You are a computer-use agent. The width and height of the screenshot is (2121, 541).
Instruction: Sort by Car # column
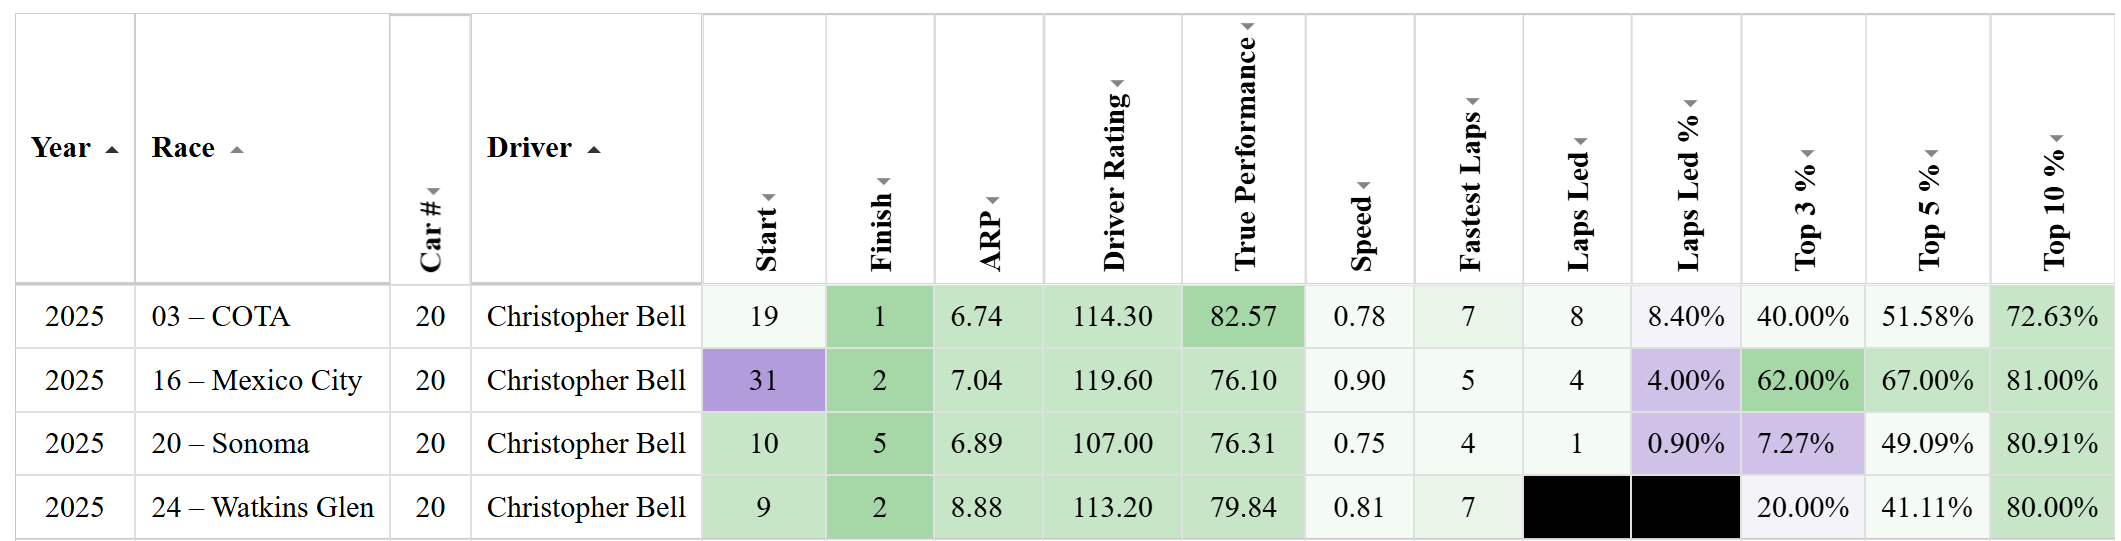pyautogui.click(x=430, y=232)
